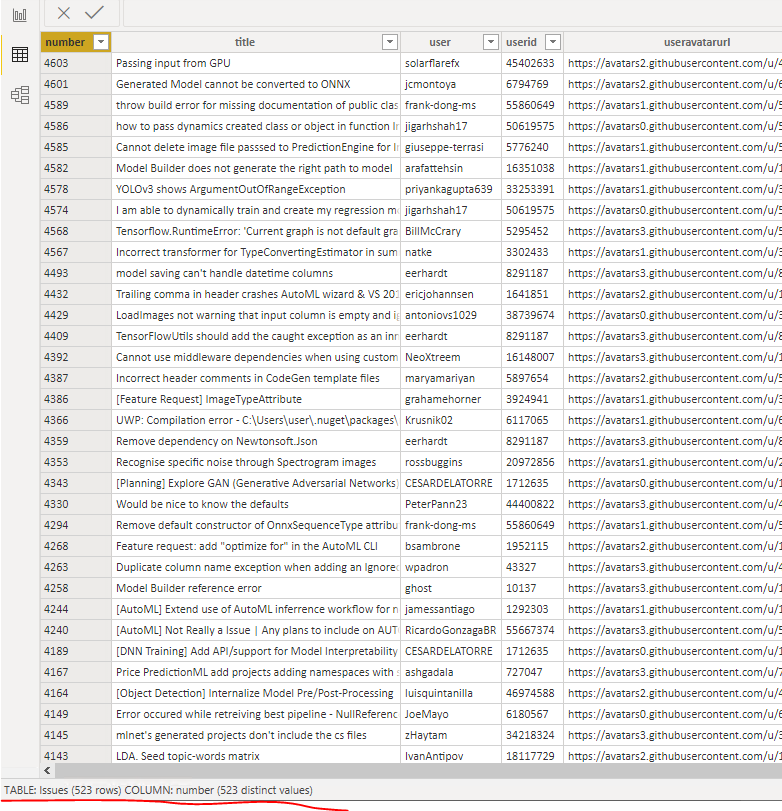
Task: Select user cell 'zHaytam'
Action: point(450,735)
